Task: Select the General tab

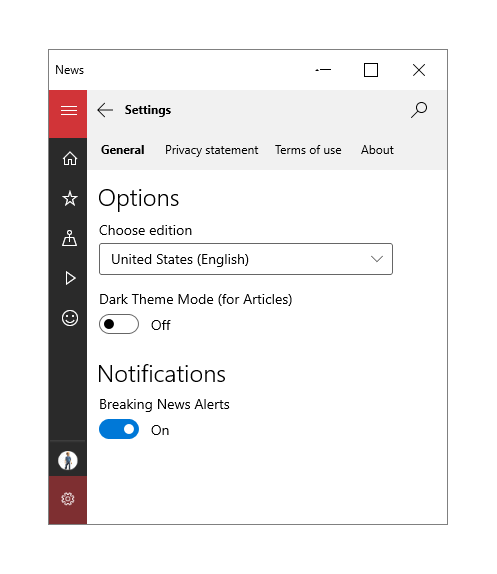Action: (x=123, y=150)
